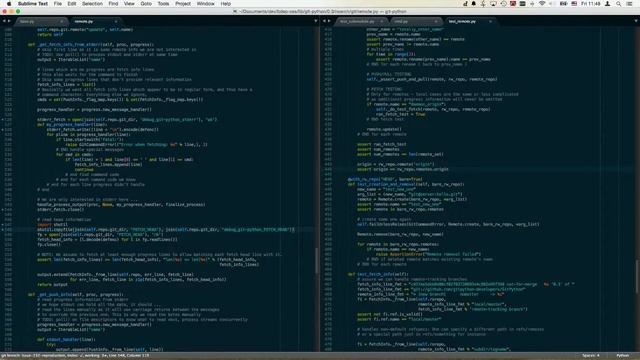
Task: Open the Goto menu
Action: click(x=146, y=4)
